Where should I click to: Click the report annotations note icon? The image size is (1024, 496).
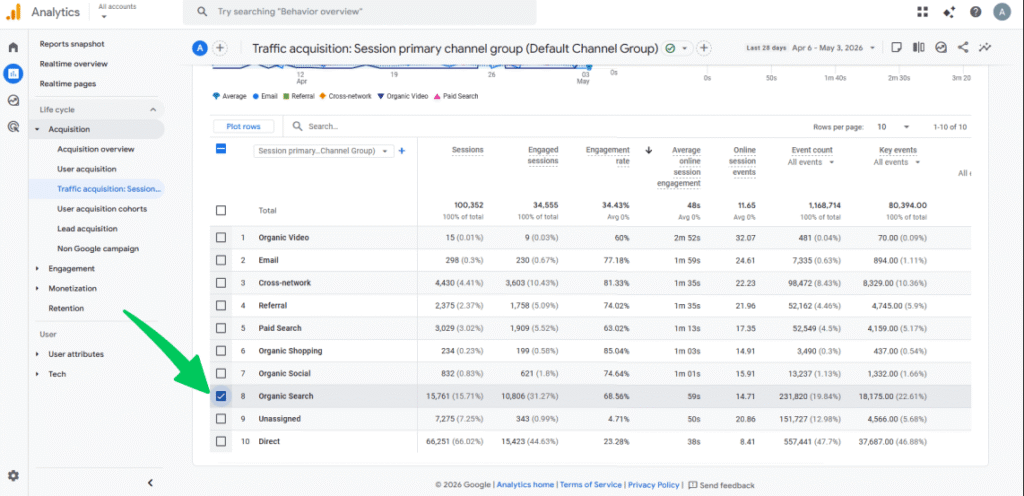pos(897,47)
